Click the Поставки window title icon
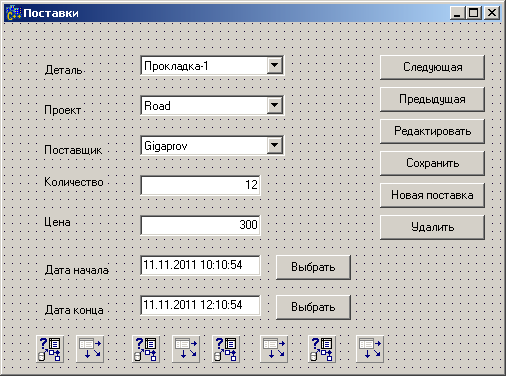 [13, 13]
